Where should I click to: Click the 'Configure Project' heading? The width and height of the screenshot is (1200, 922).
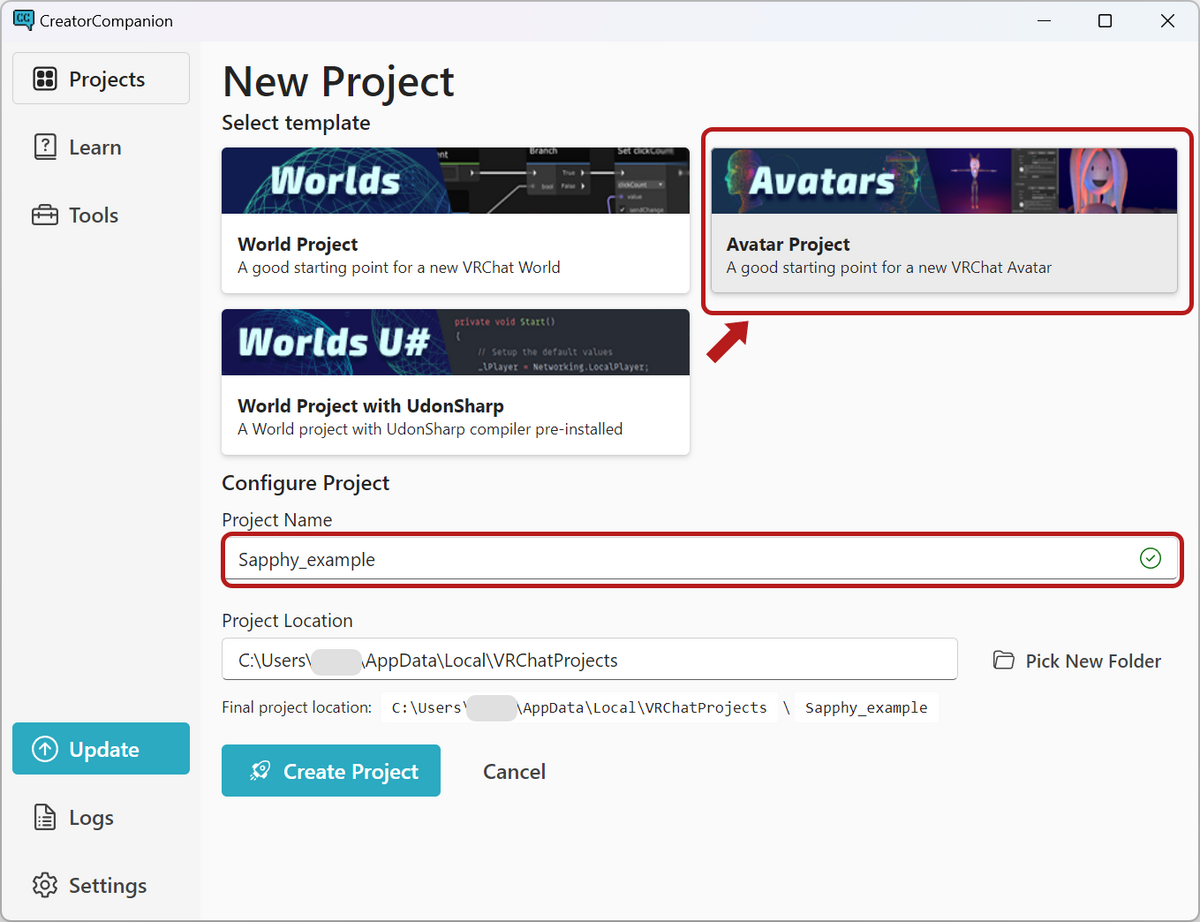pos(306,483)
